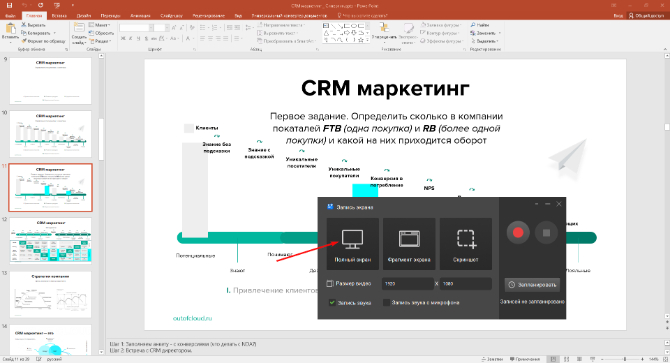The image size is (670, 363).
Task: Switch to Вид (View) tab
Action: [238, 15]
